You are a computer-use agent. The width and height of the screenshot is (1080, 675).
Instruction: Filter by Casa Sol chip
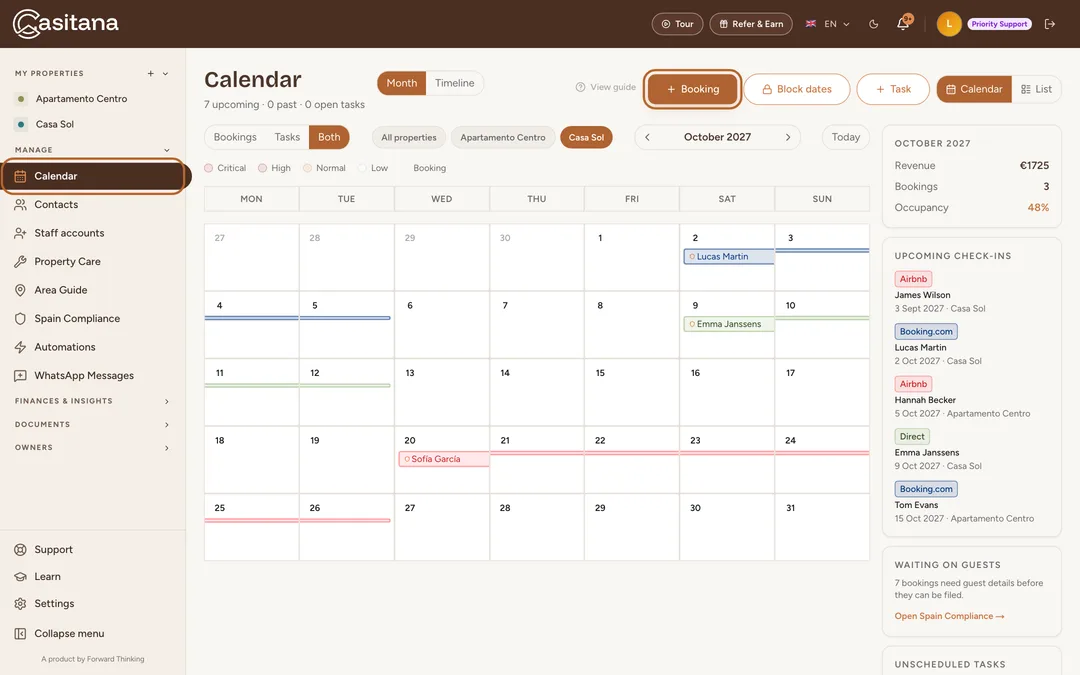586,138
